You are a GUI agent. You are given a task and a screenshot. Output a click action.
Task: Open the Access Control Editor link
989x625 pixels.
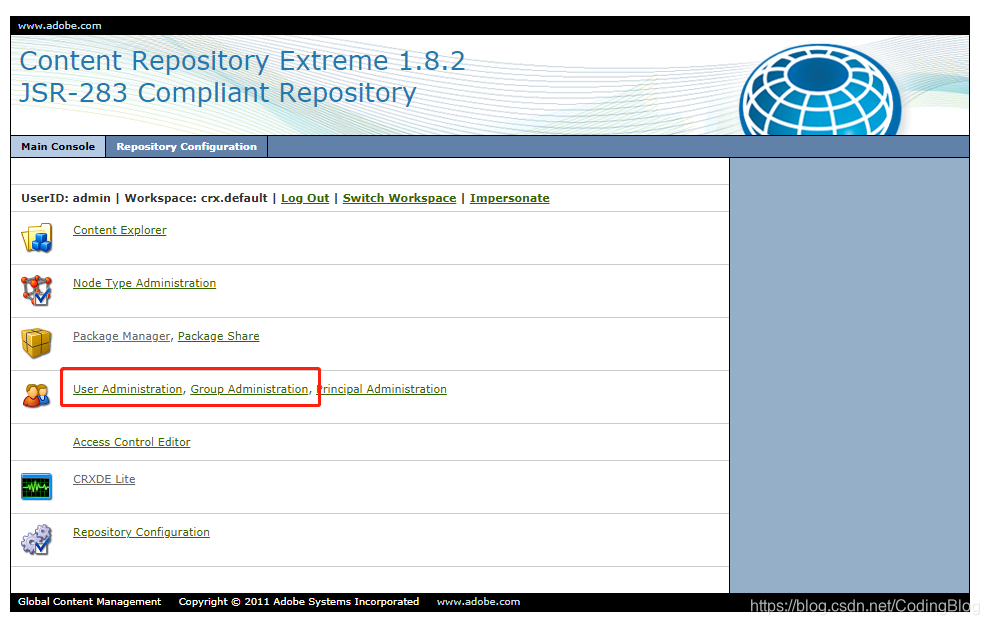[x=132, y=442]
